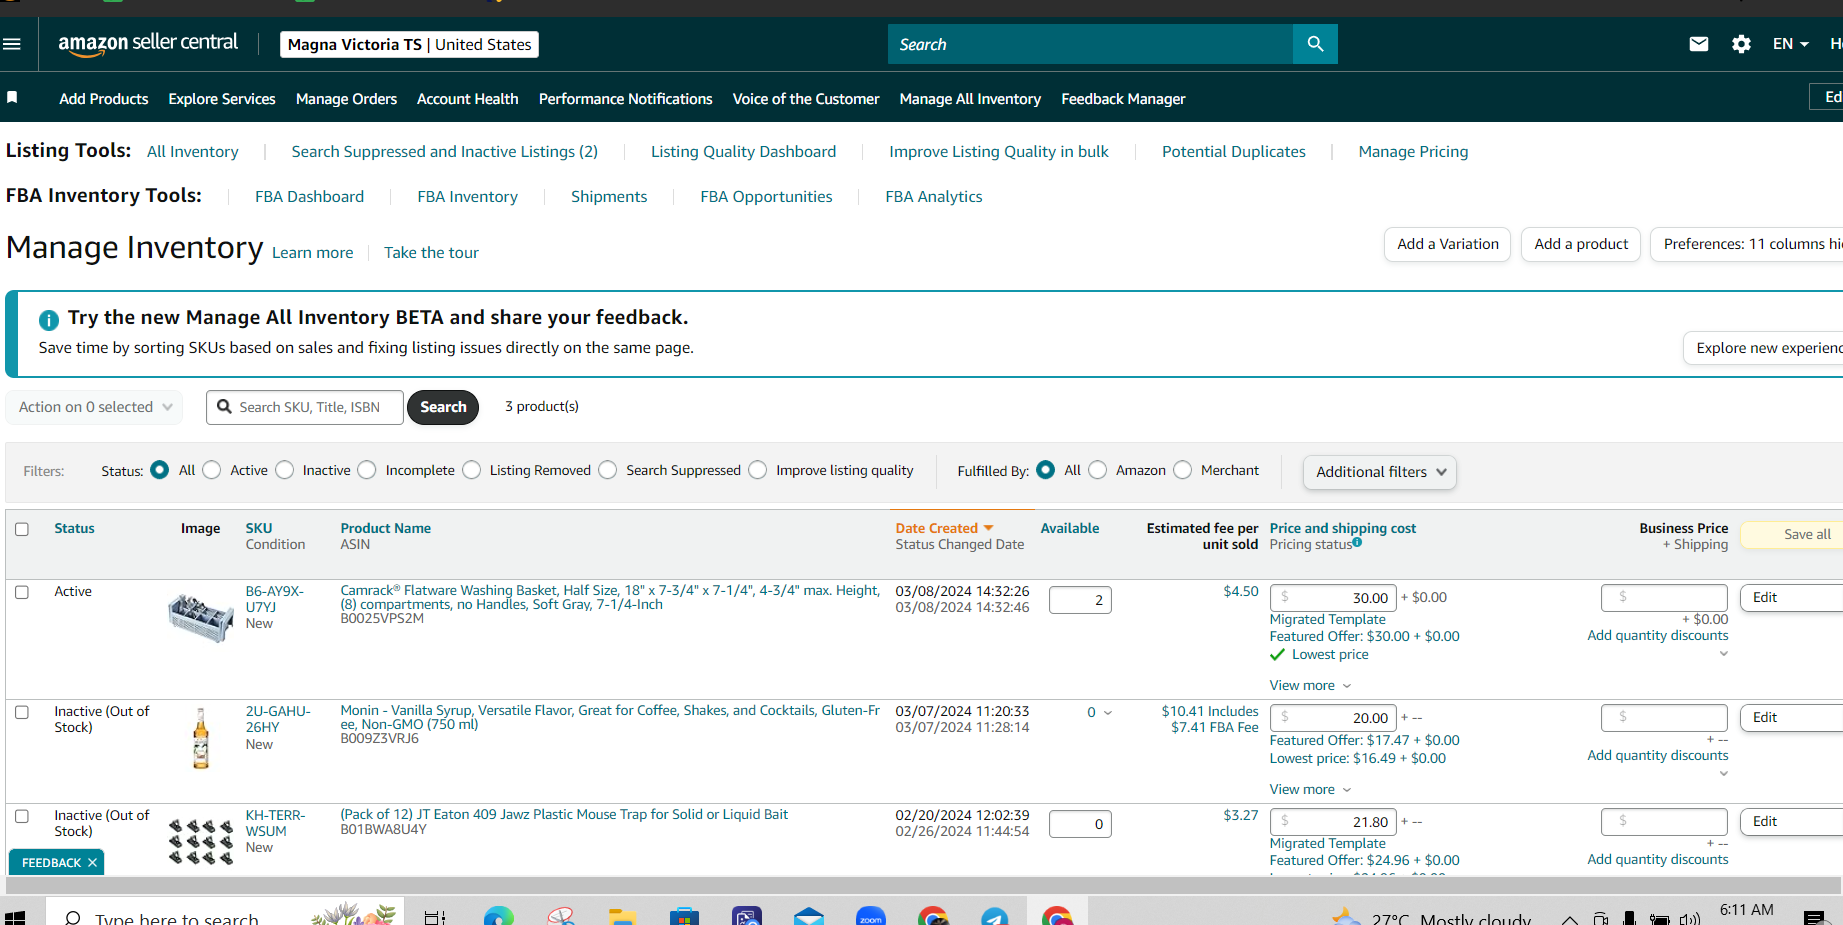The image size is (1843, 925).
Task: Open the Monin Vanilla Syrup product title link
Action: (610, 717)
